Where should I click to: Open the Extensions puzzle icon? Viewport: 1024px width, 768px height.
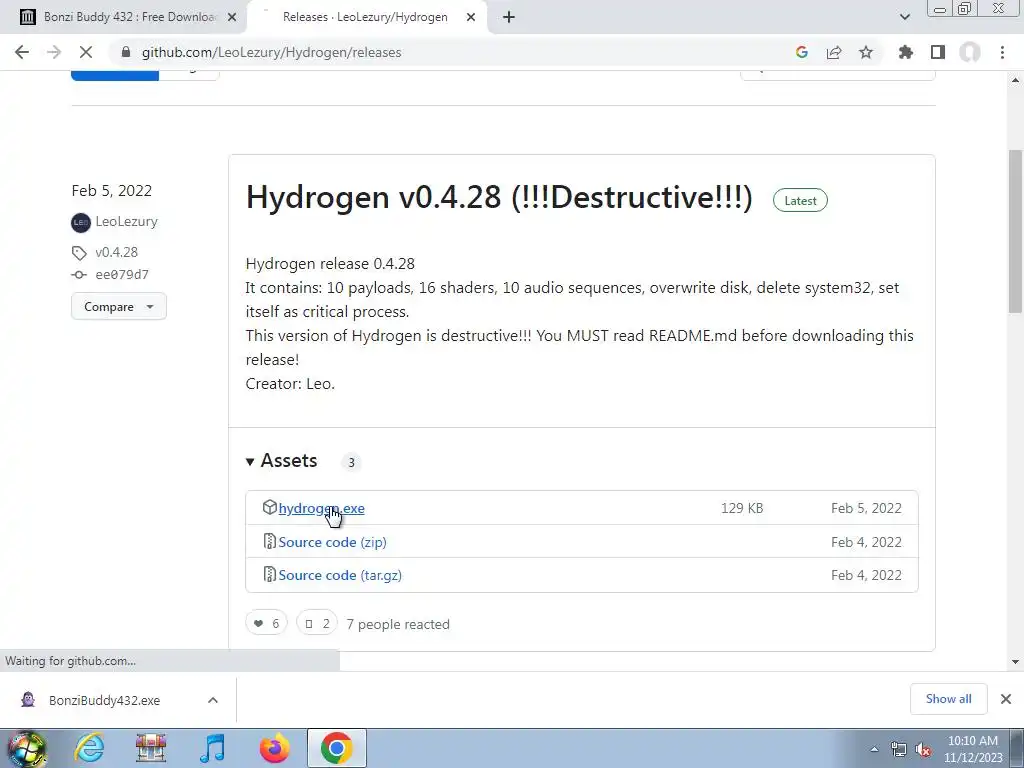tap(906, 52)
